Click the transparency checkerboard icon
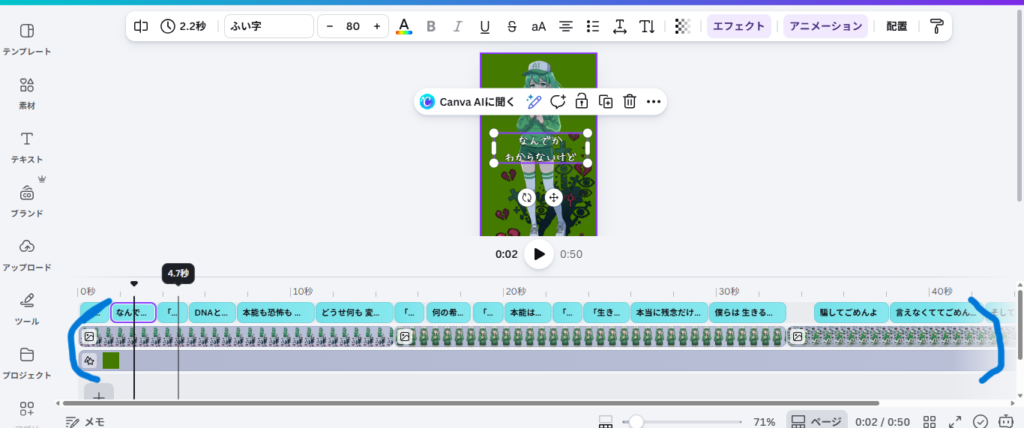Image resolution: width=1024 pixels, height=428 pixels. pos(682,26)
